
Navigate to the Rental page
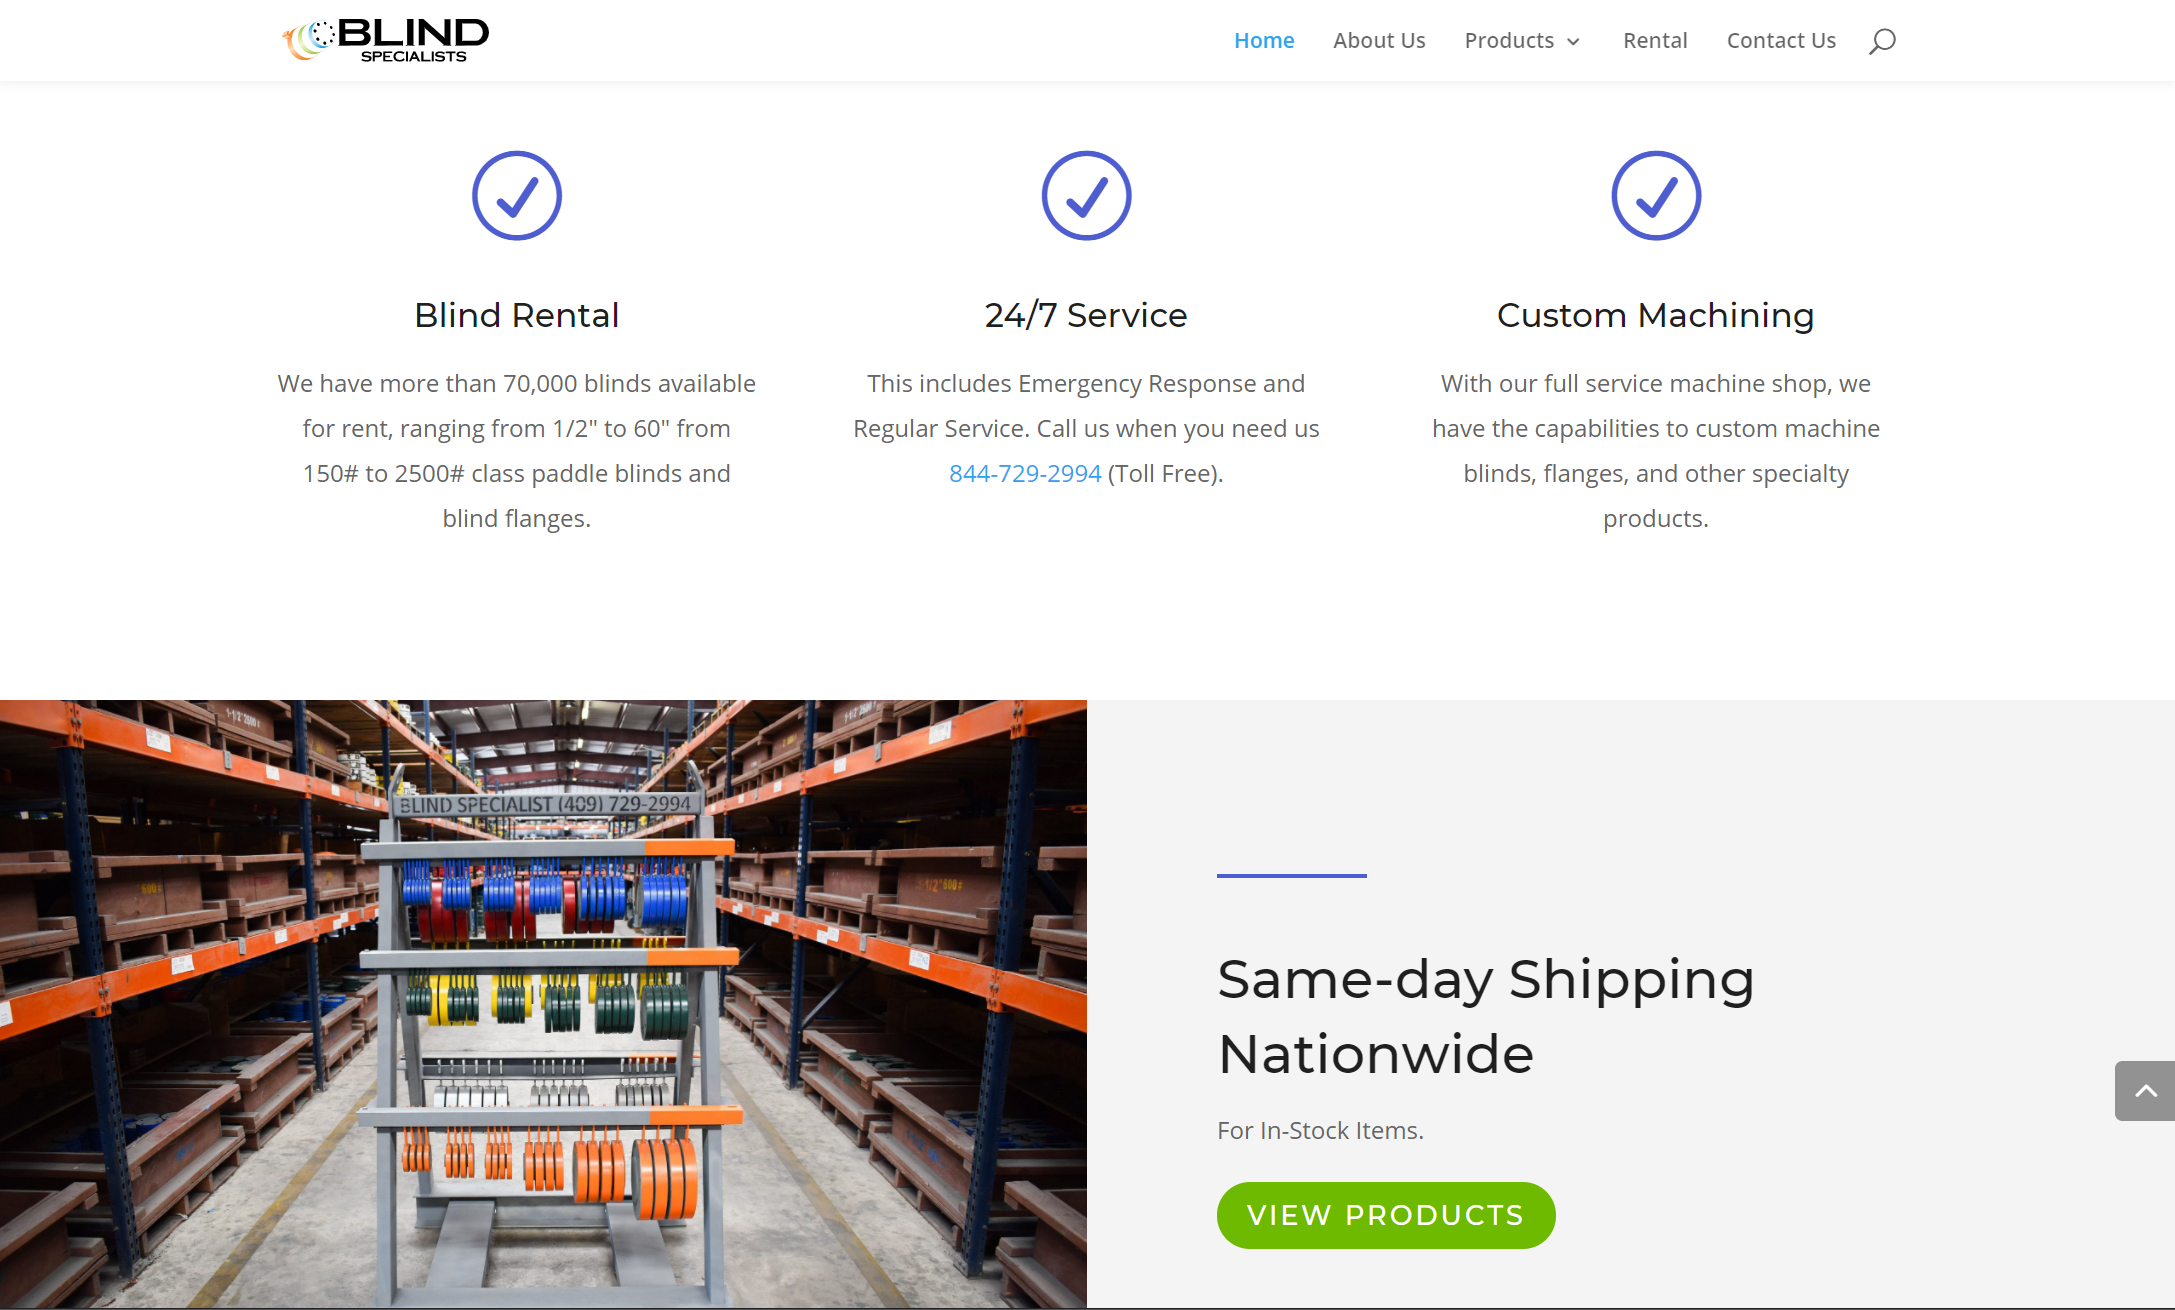point(1655,41)
